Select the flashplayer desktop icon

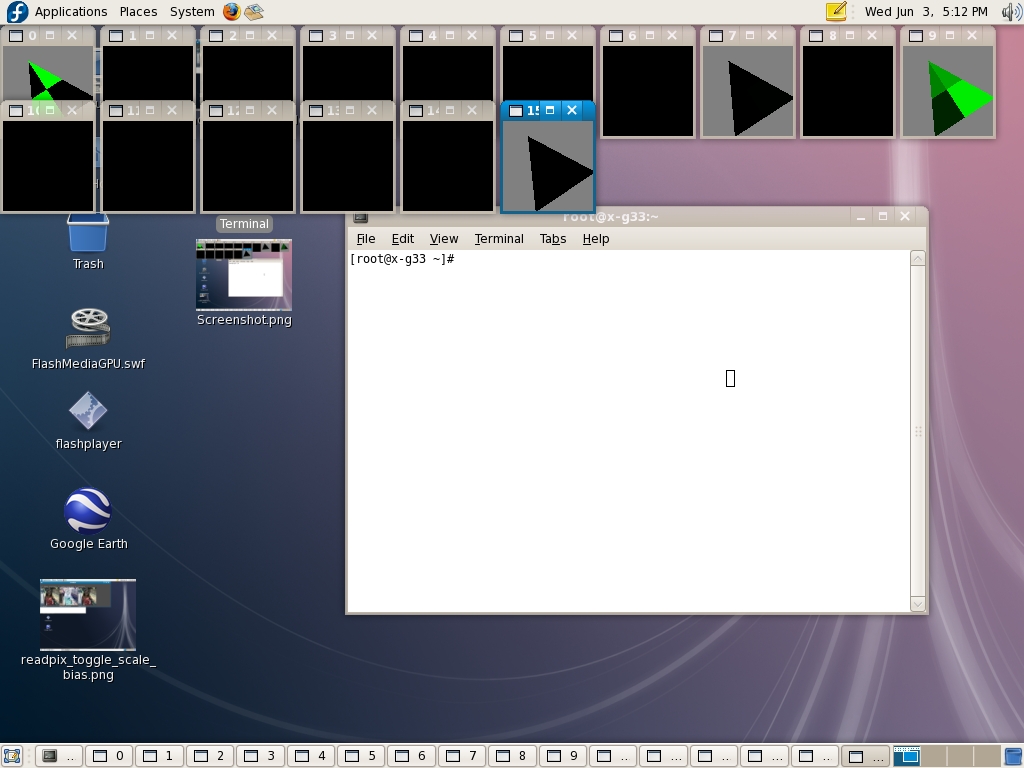click(x=88, y=412)
